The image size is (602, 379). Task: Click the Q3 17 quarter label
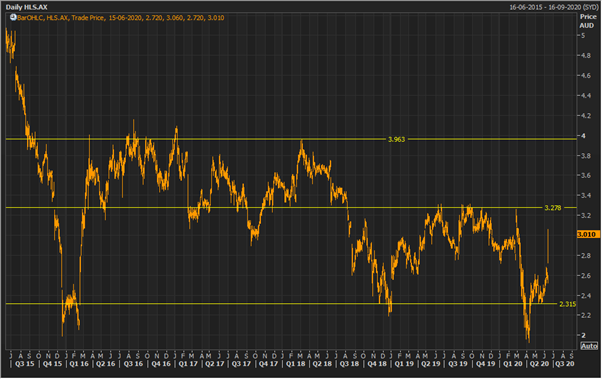click(241, 364)
